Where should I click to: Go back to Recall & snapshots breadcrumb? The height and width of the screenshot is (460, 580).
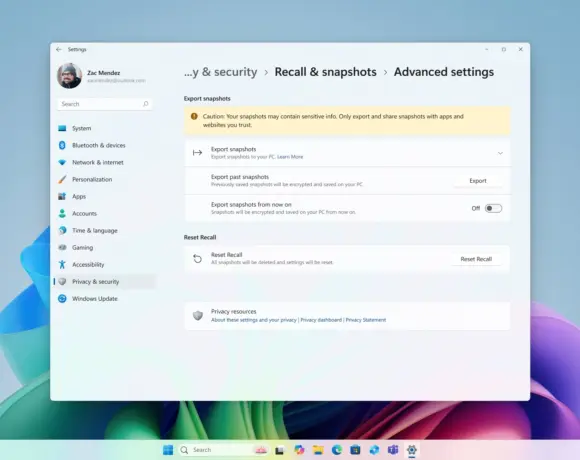[x=326, y=72]
